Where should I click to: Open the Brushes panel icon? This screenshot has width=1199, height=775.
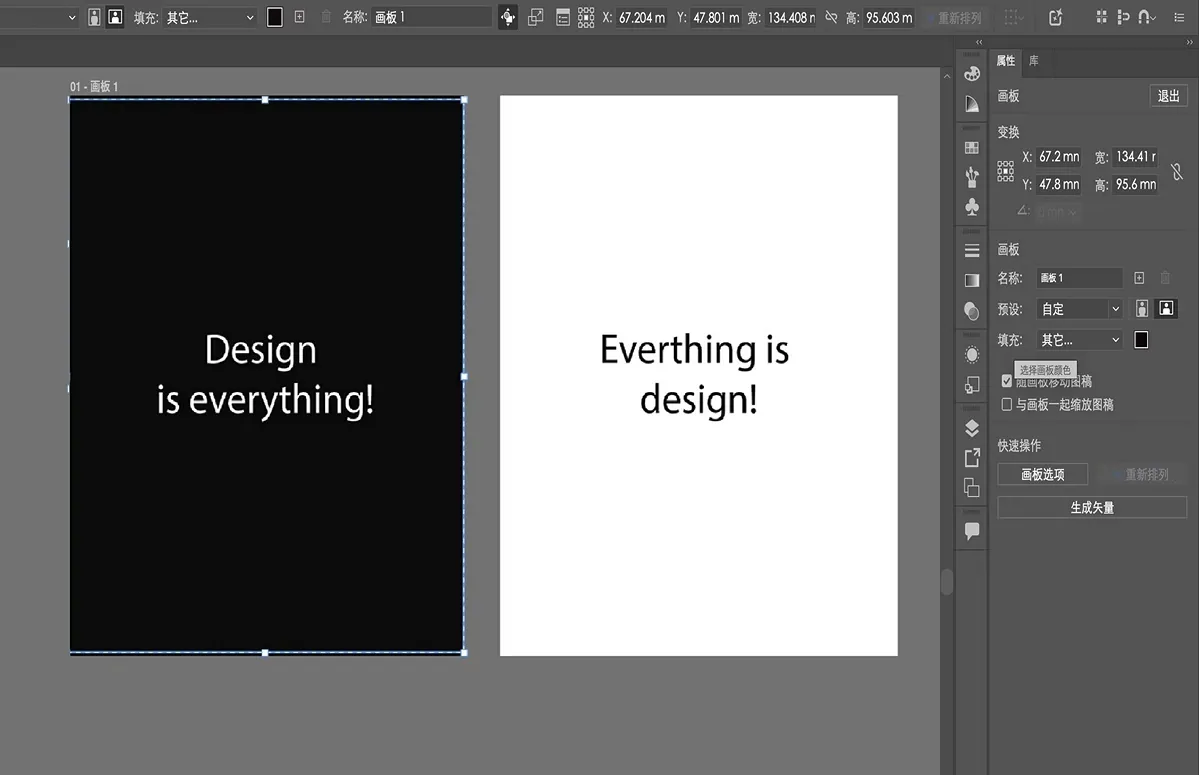(x=971, y=177)
